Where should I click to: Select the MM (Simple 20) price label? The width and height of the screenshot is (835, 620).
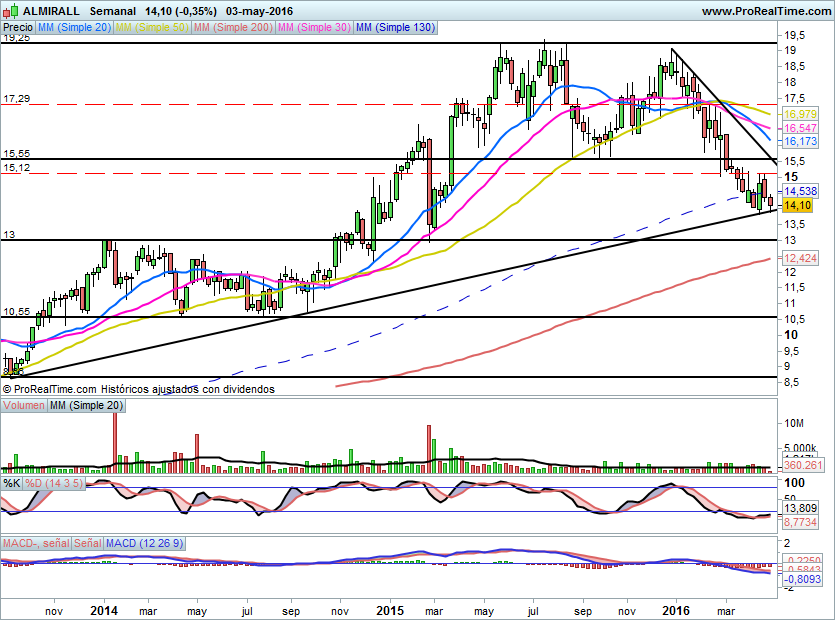75,27
